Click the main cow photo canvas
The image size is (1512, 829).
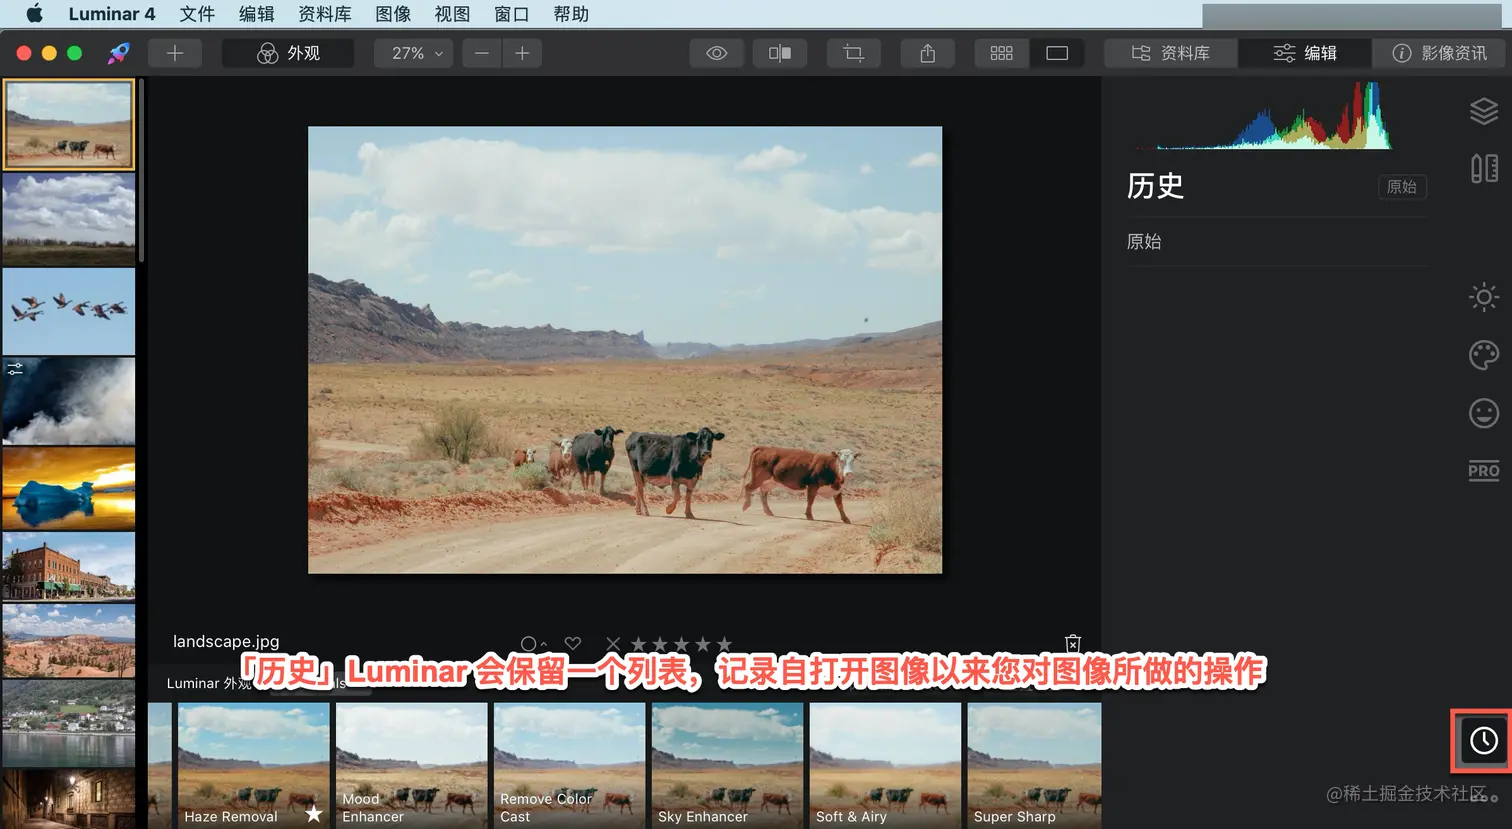[625, 349]
